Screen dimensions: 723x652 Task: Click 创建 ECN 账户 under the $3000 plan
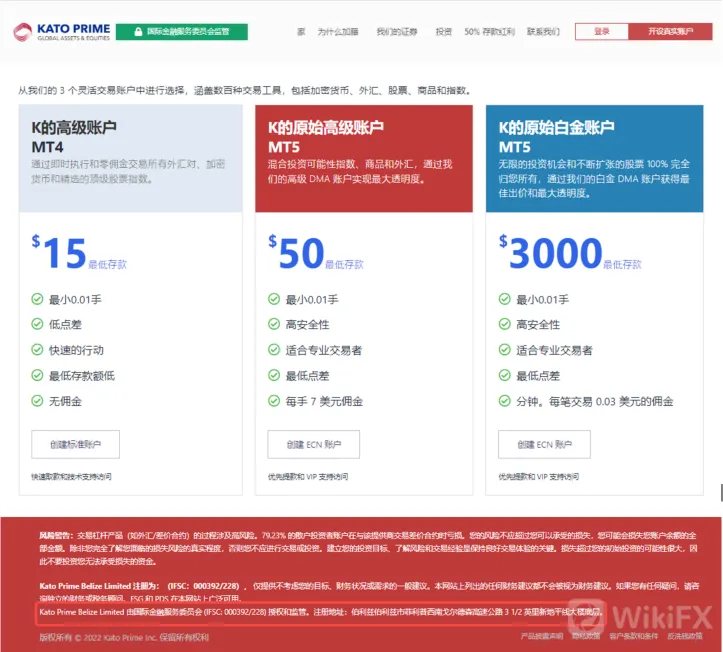[545, 445]
